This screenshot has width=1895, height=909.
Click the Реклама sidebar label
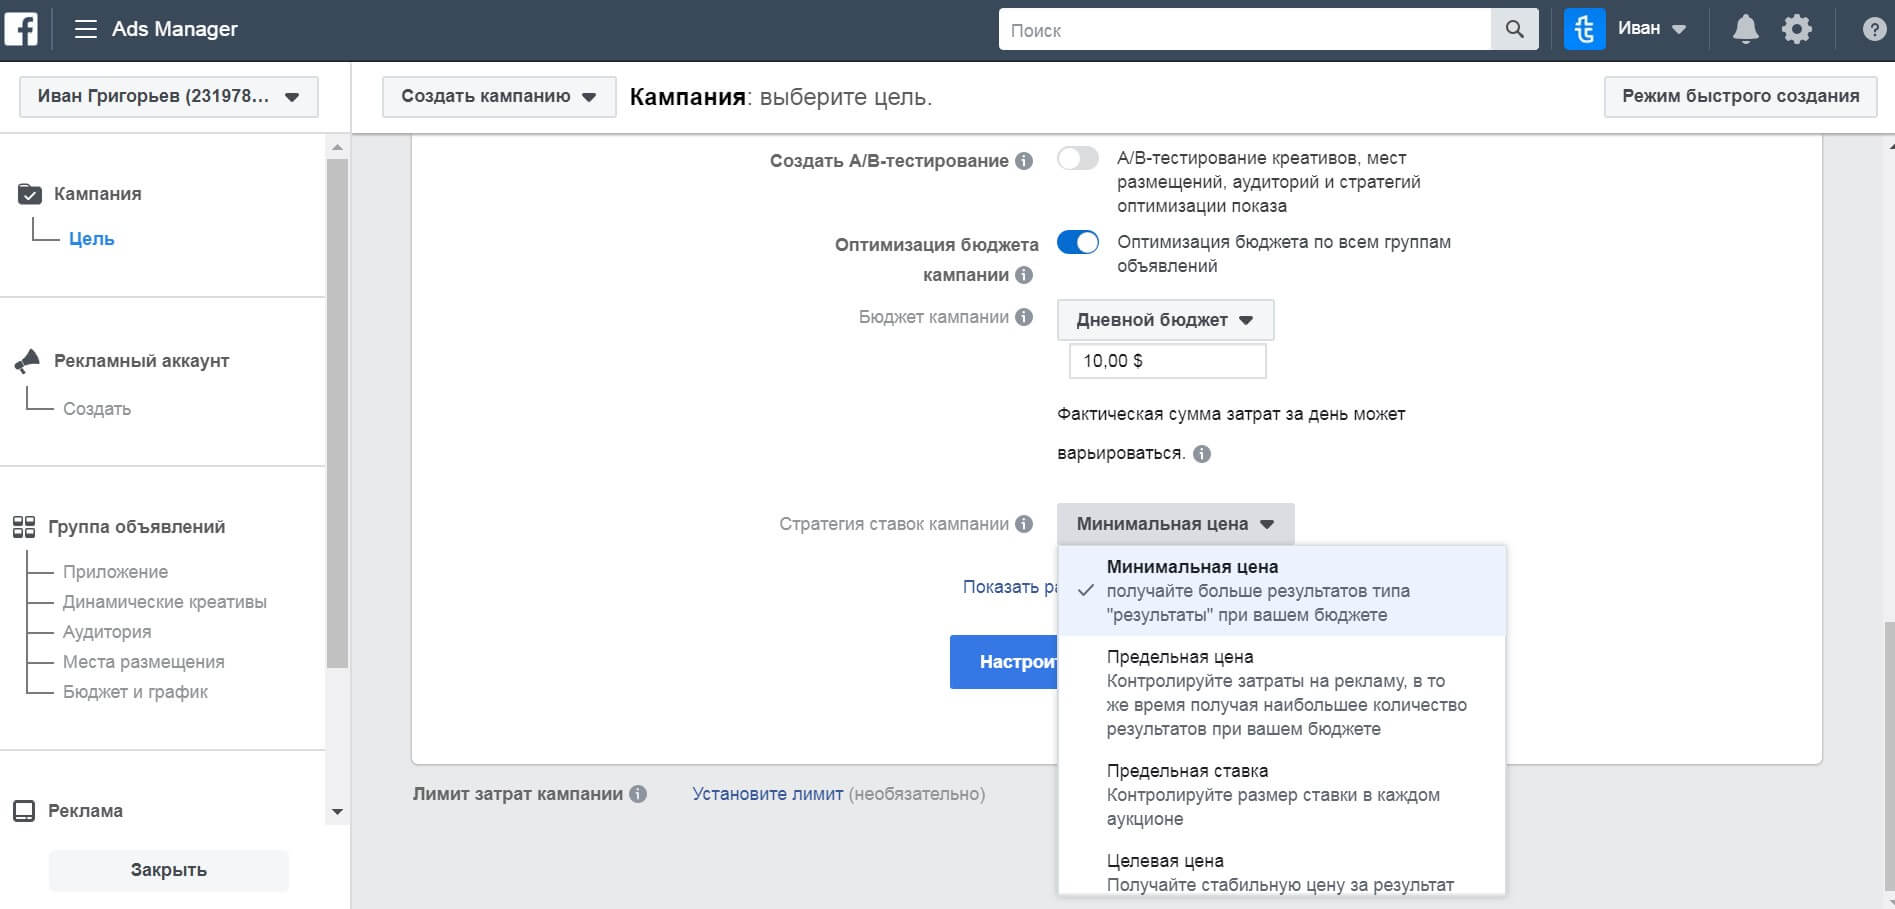[x=85, y=811]
